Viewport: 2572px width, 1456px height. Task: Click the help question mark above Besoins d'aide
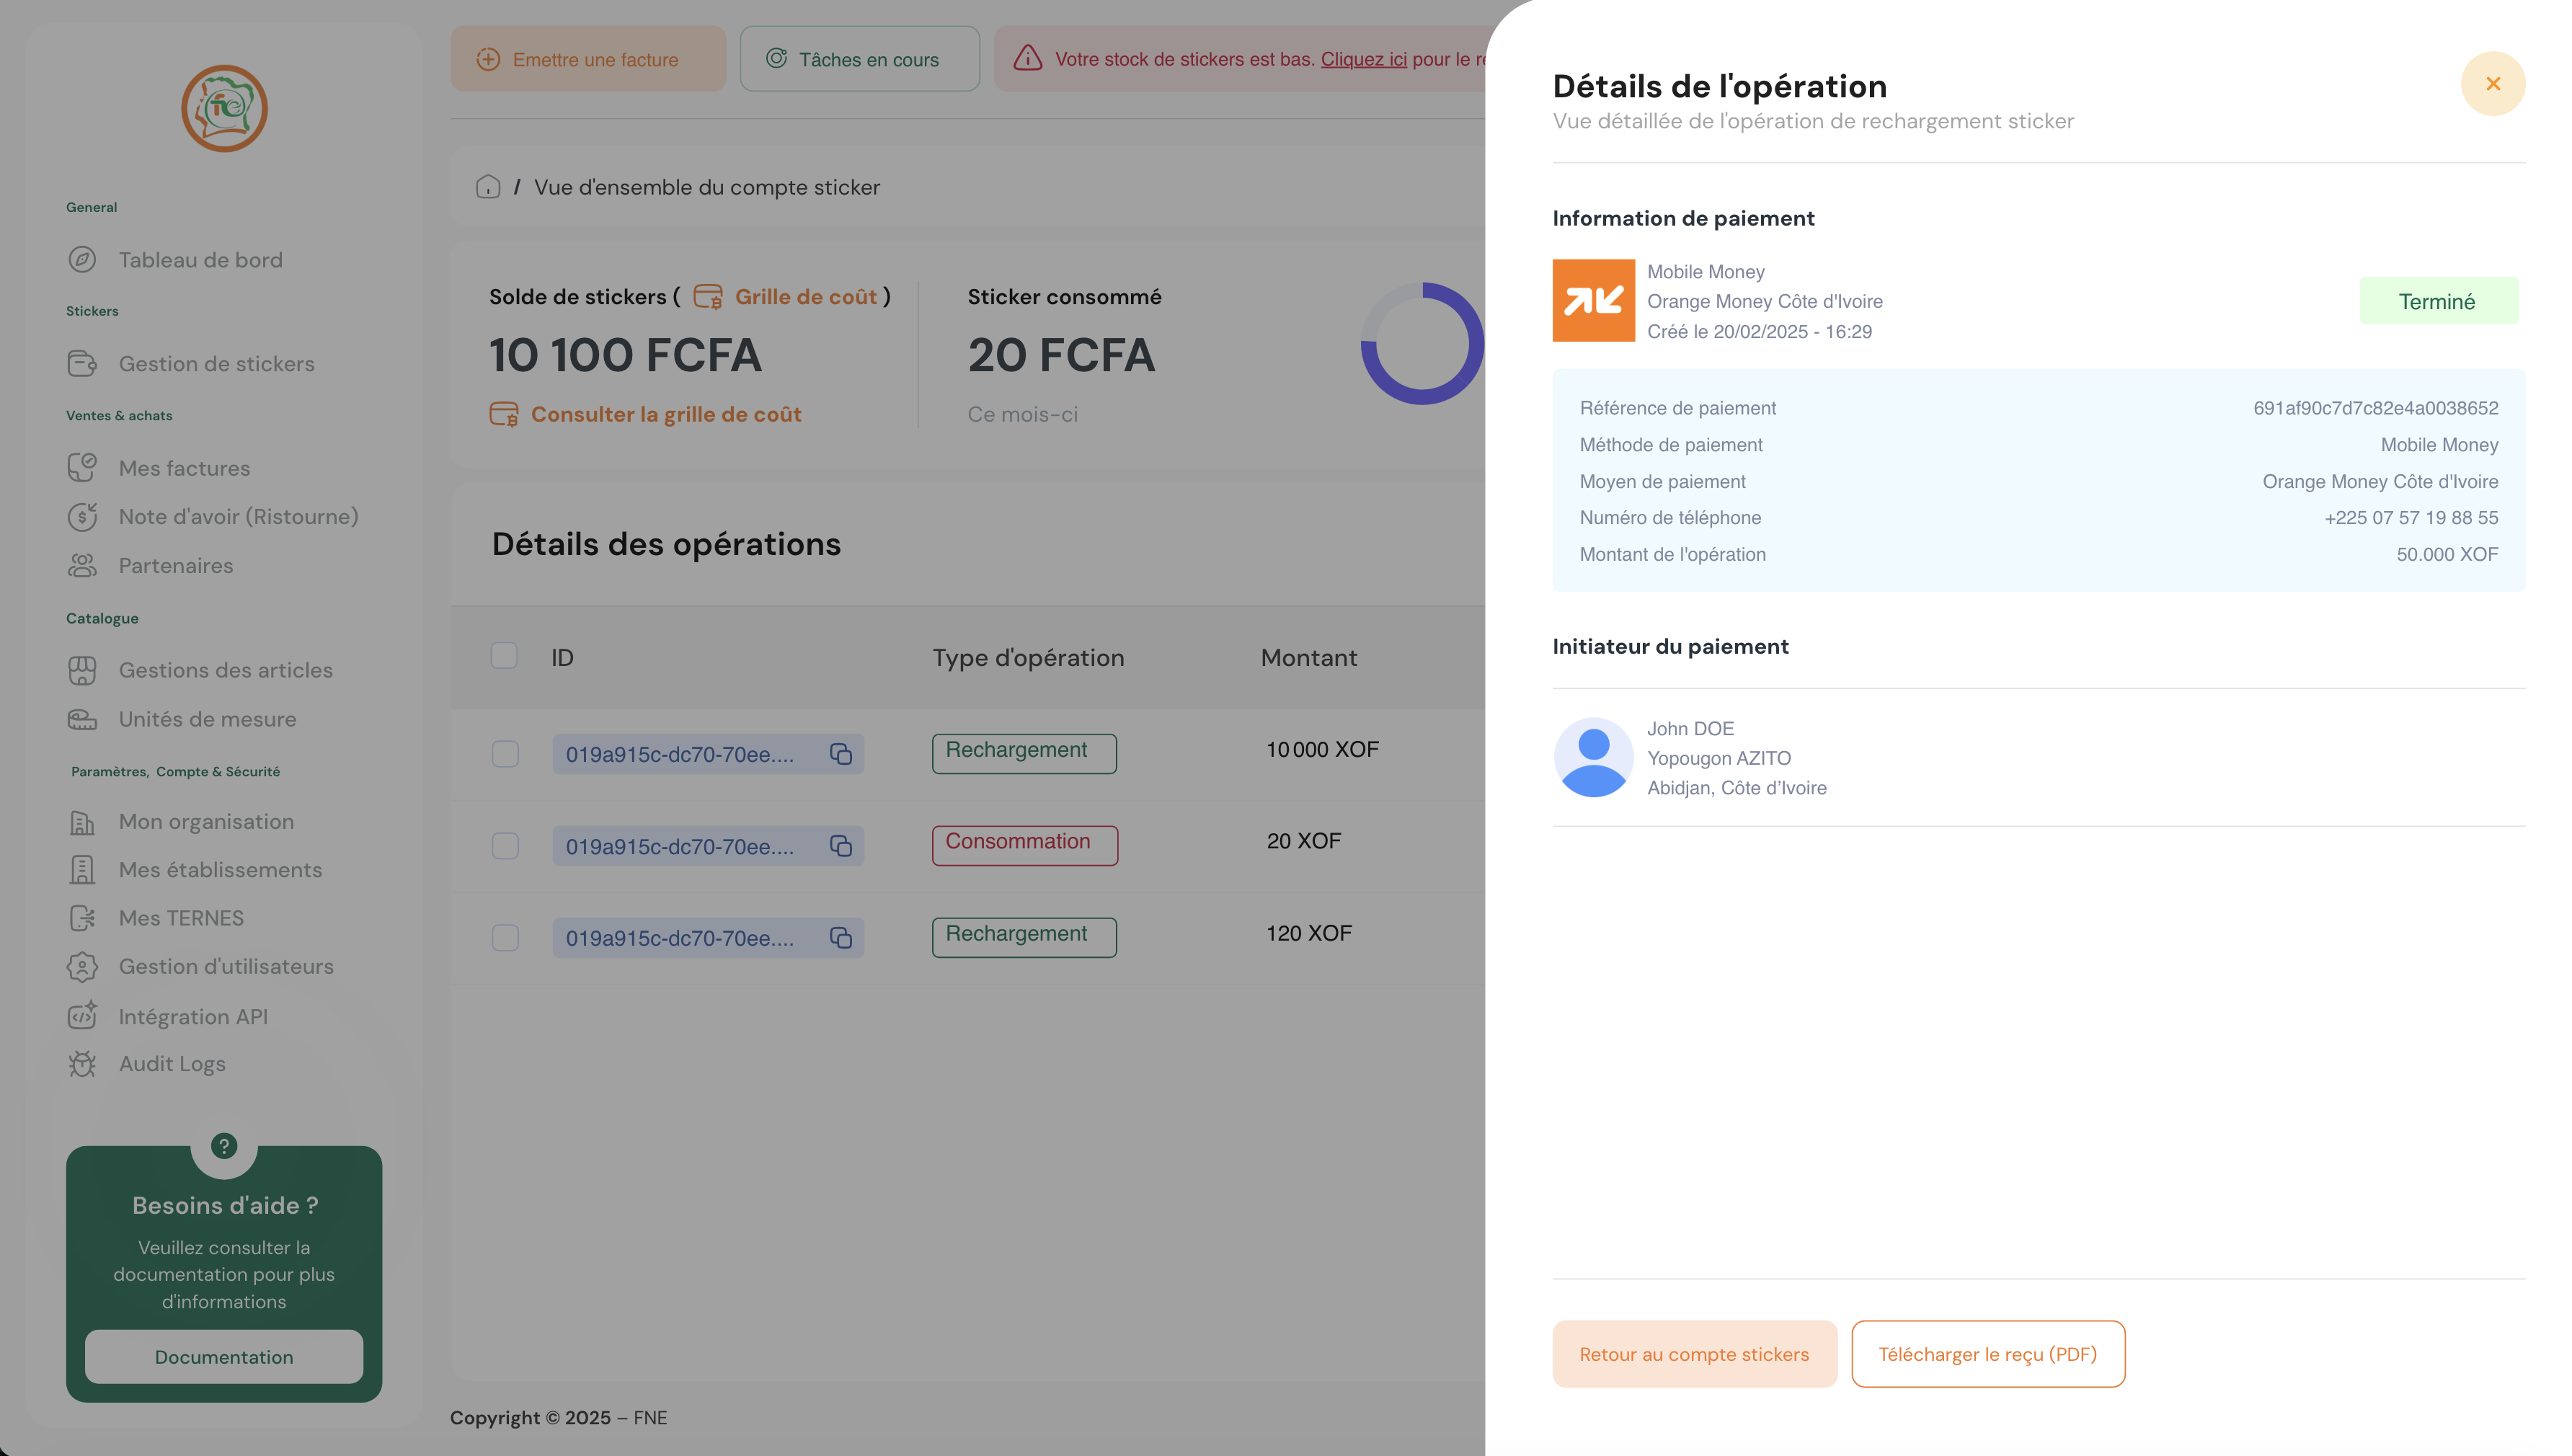point(223,1147)
